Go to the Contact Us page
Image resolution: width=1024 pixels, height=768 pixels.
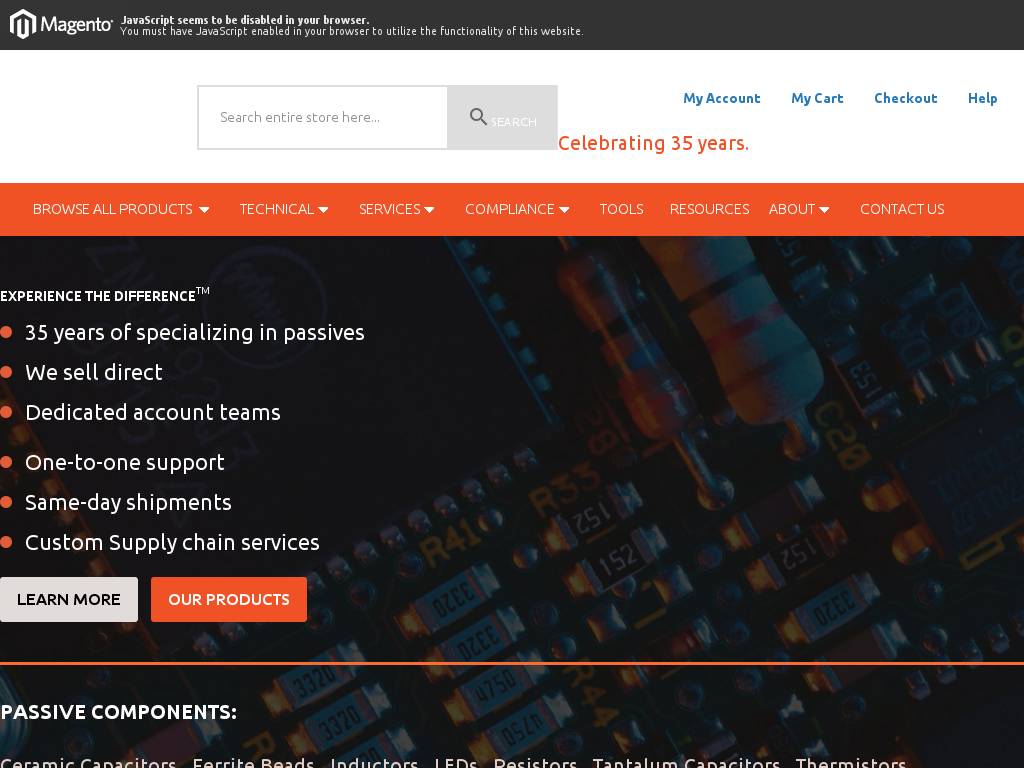tap(901, 209)
